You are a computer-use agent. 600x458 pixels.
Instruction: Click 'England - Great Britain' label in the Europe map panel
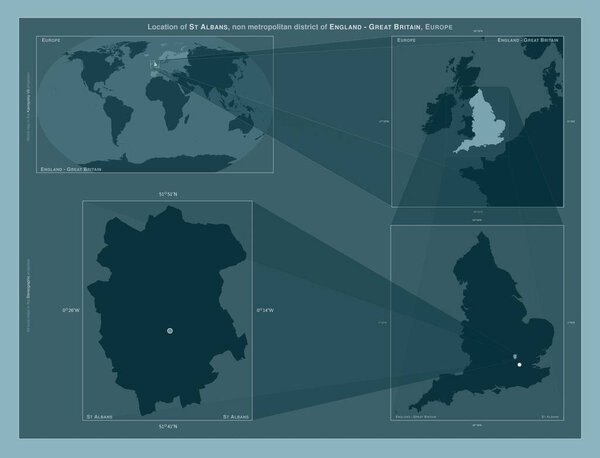pos(528,40)
